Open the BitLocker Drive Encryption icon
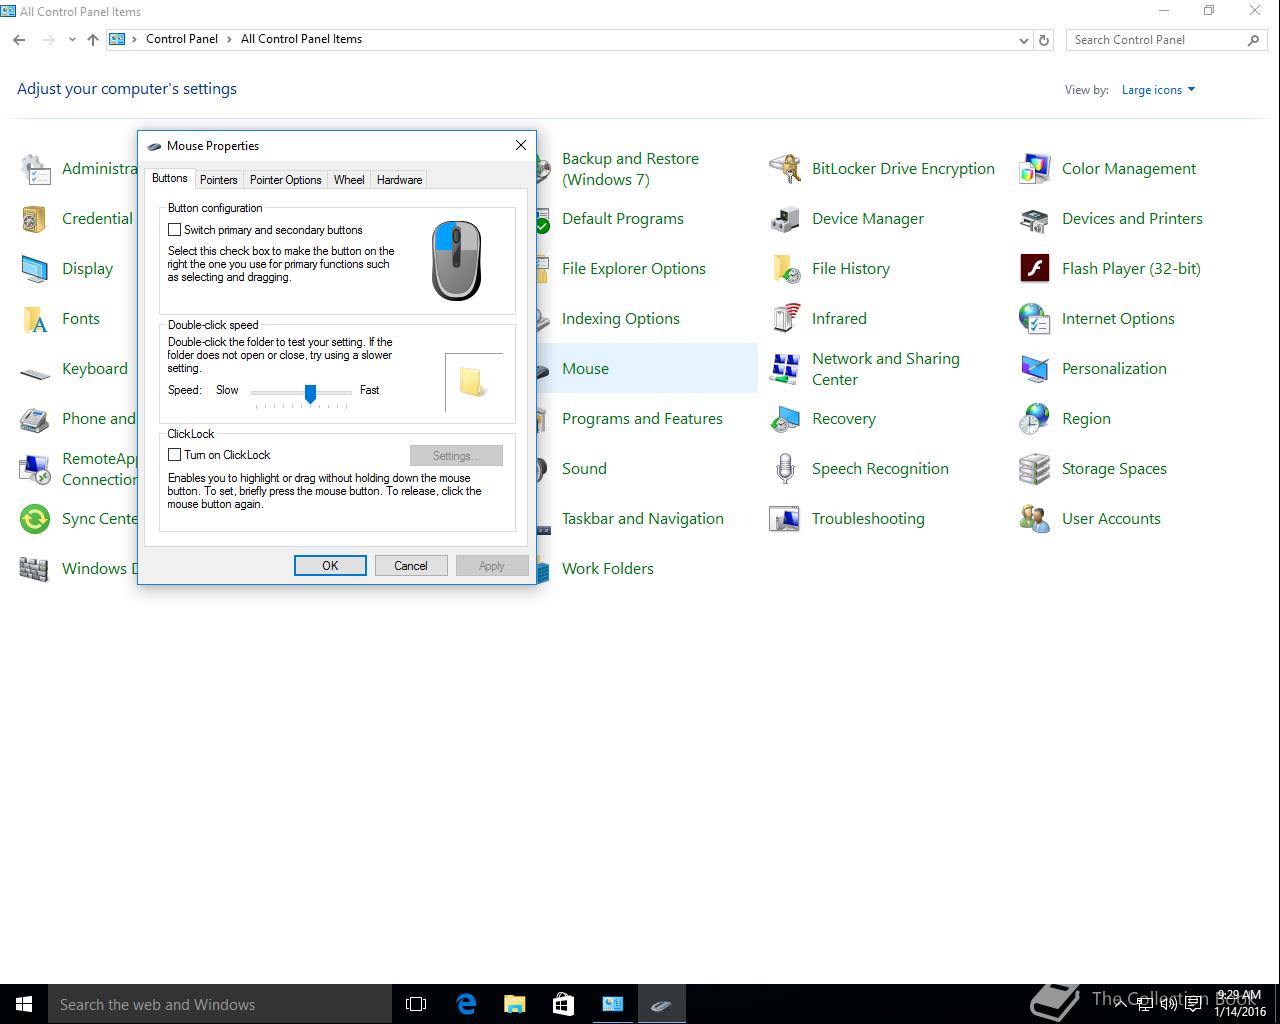Screen dimensions: 1280x1024 [785, 169]
